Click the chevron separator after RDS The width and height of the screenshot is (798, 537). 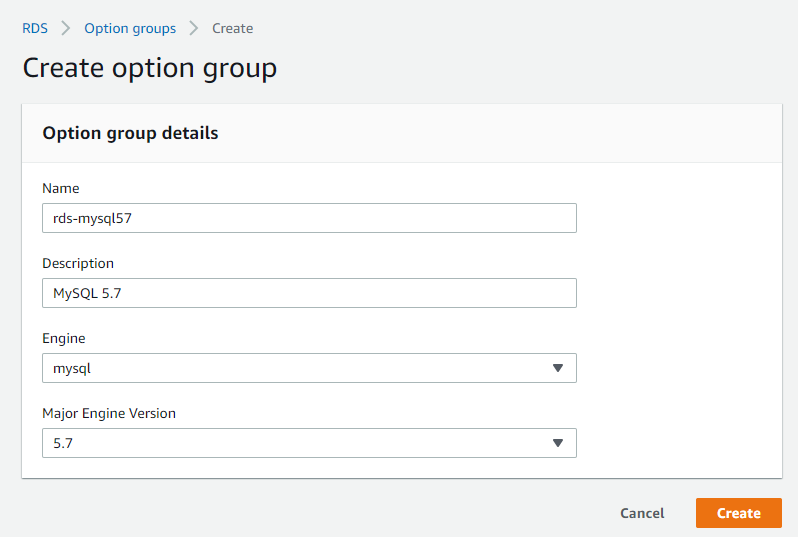click(66, 28)
